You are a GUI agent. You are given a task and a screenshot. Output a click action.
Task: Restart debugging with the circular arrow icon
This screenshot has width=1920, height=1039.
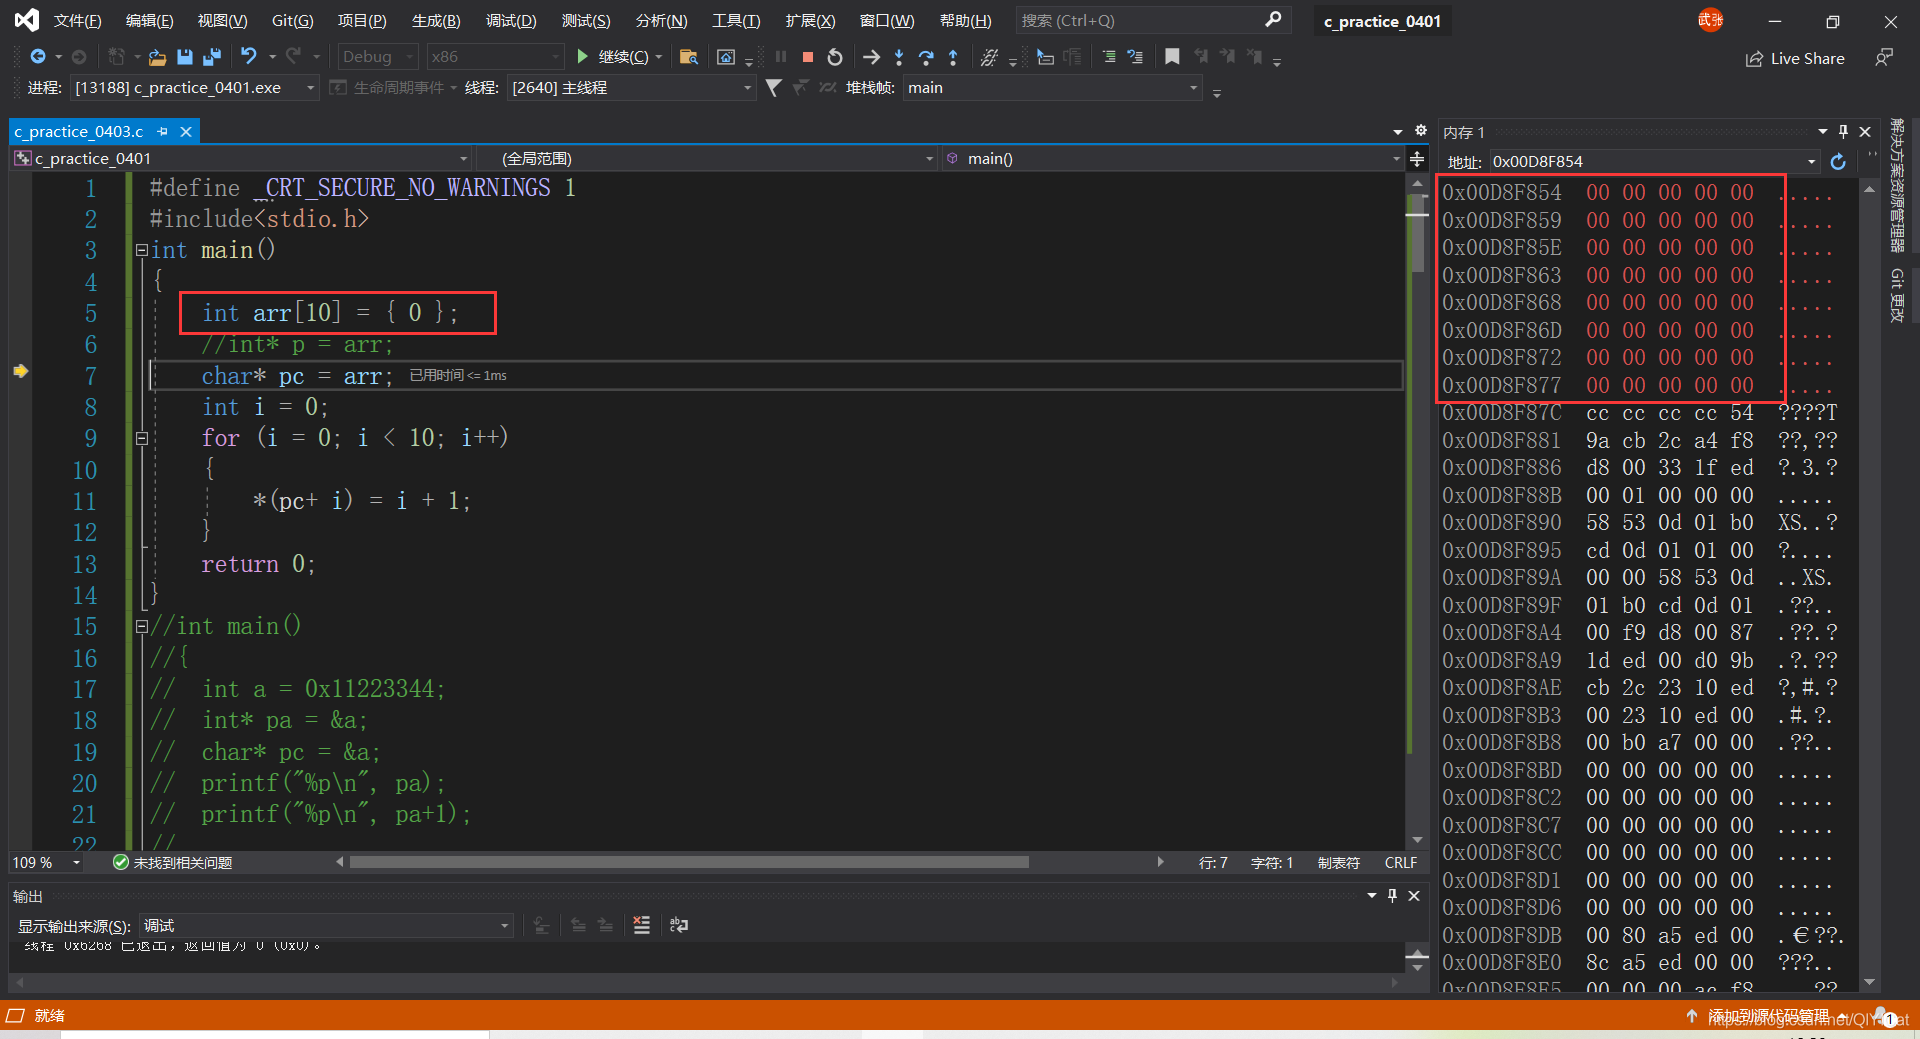pos(835,57)
